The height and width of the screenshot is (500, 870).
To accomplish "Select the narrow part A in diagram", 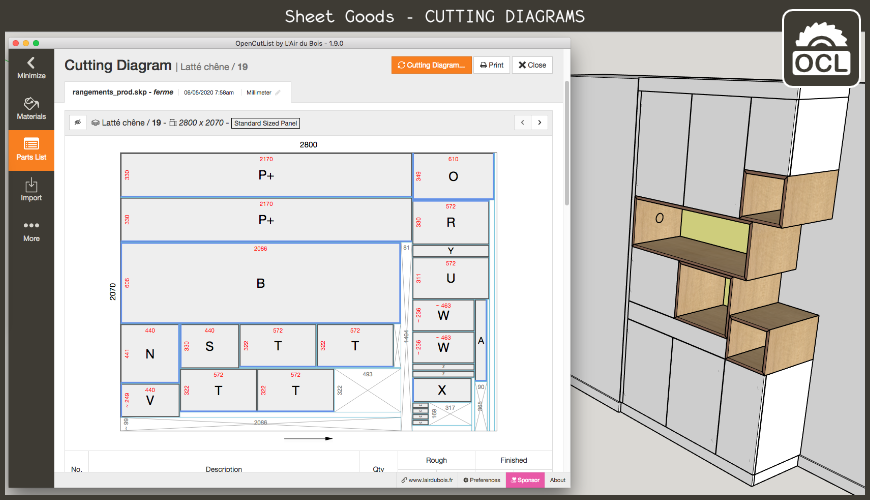I will pyautogui.click(x=481, y=340).
